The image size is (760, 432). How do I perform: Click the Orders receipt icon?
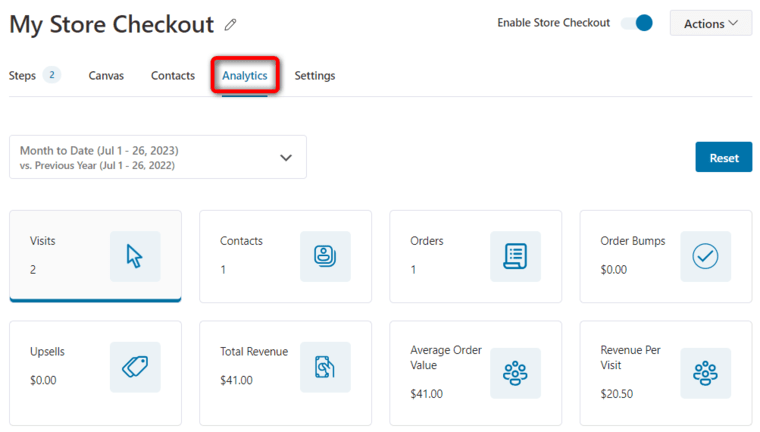coord(515,256)
